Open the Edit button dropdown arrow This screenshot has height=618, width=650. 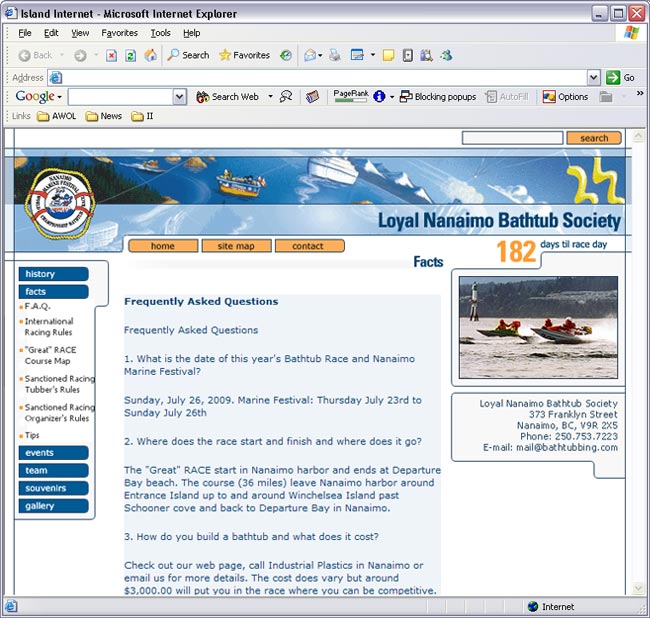[x=372, y=55]
